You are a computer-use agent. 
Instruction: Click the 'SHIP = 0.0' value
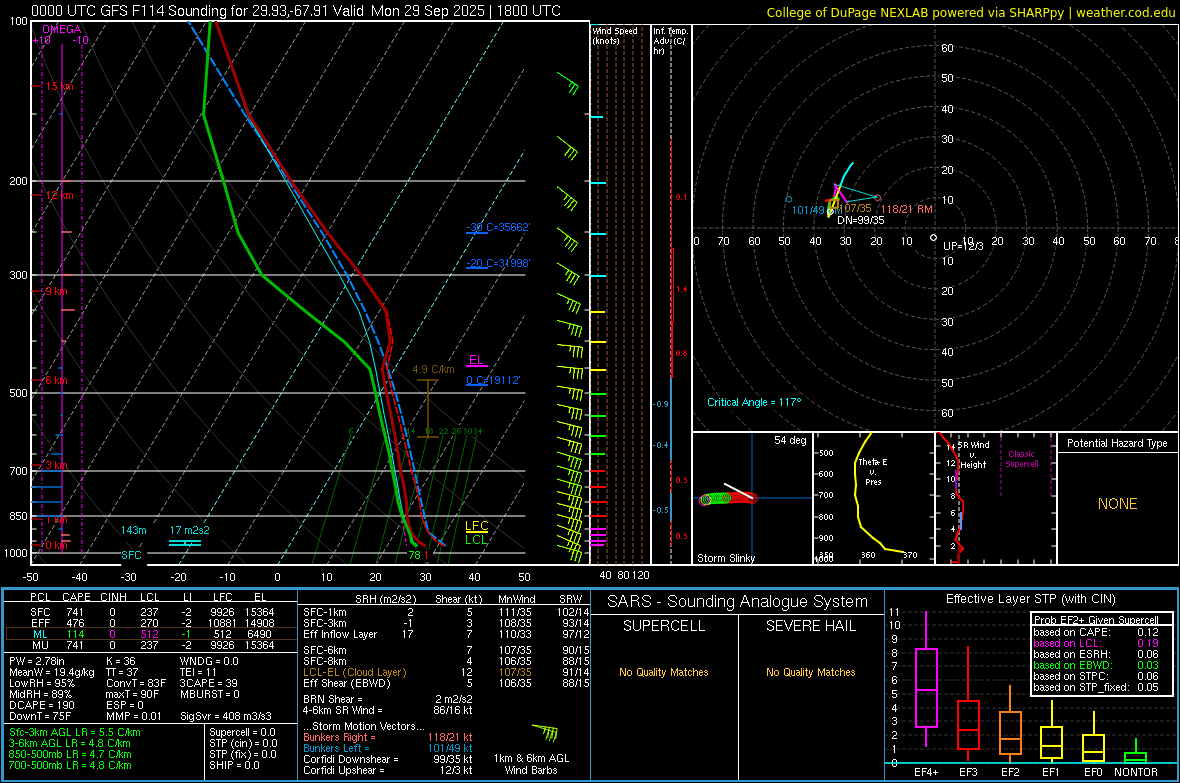tap(234, 765)
